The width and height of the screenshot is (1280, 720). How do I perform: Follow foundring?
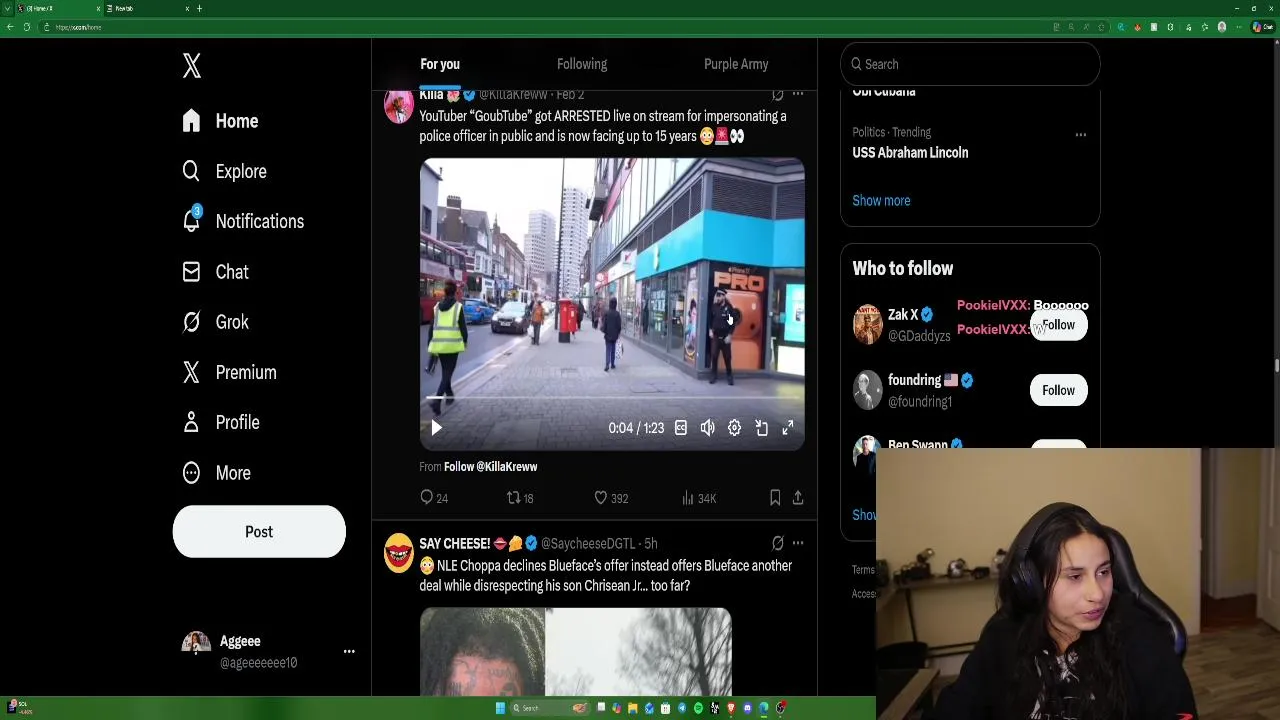(x=1059, y=391)
